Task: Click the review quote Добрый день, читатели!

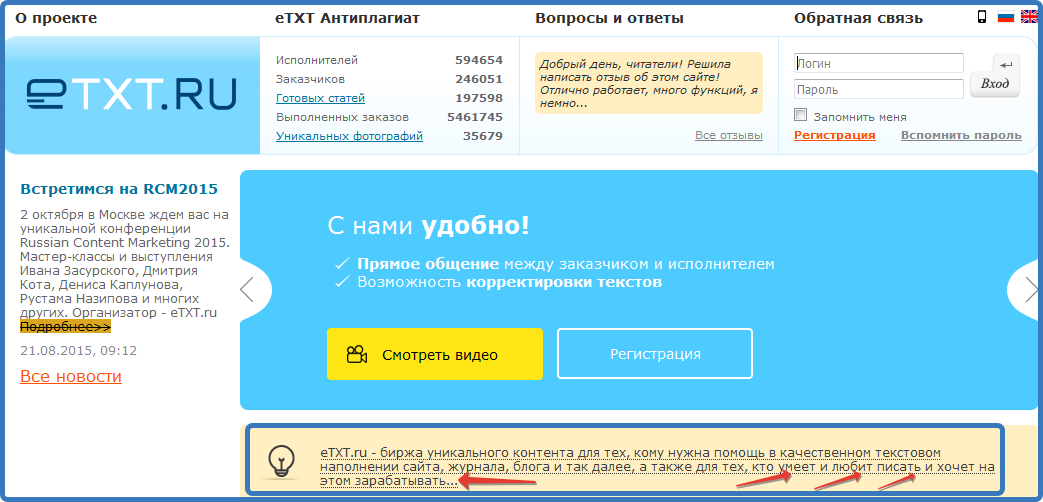Action: click(x=649, y=84)
